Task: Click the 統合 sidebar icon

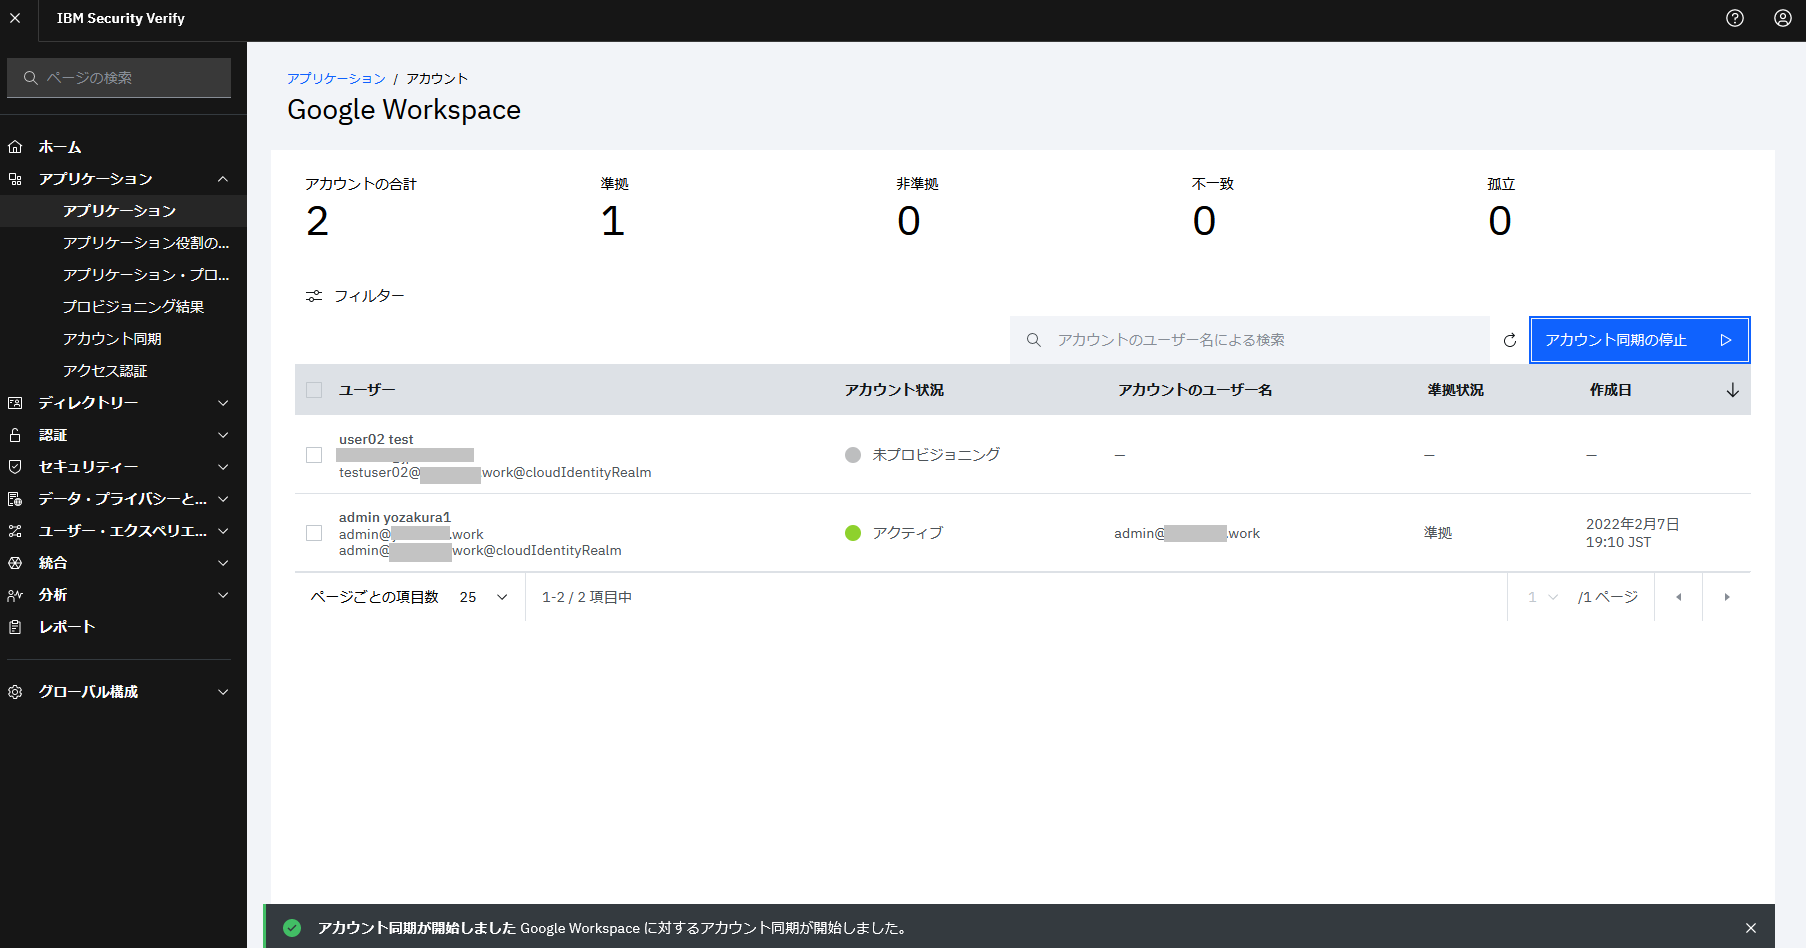Action: [x=15, y=563]
